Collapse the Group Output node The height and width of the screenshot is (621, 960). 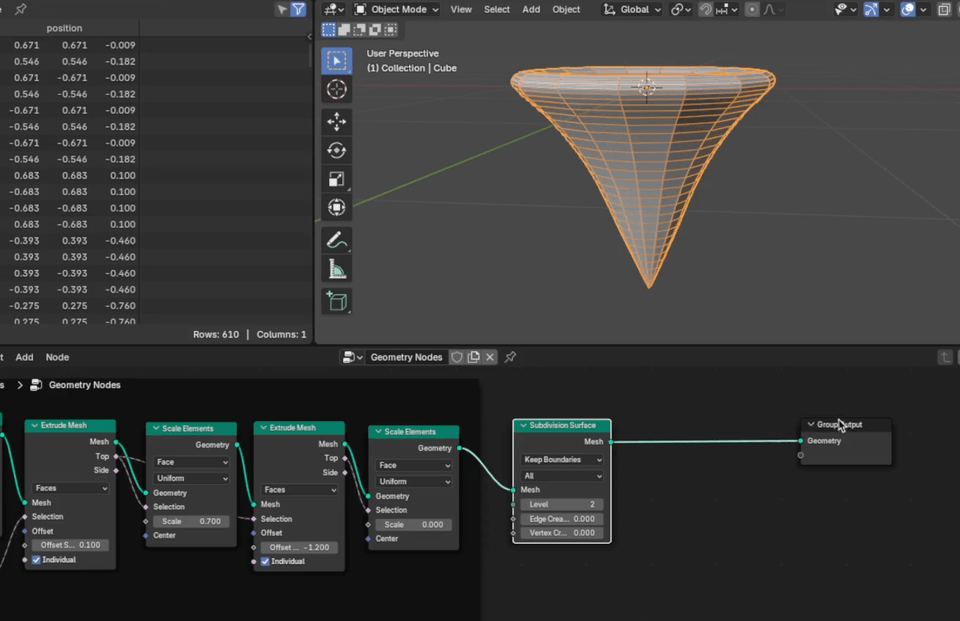[x=811, y=425]
